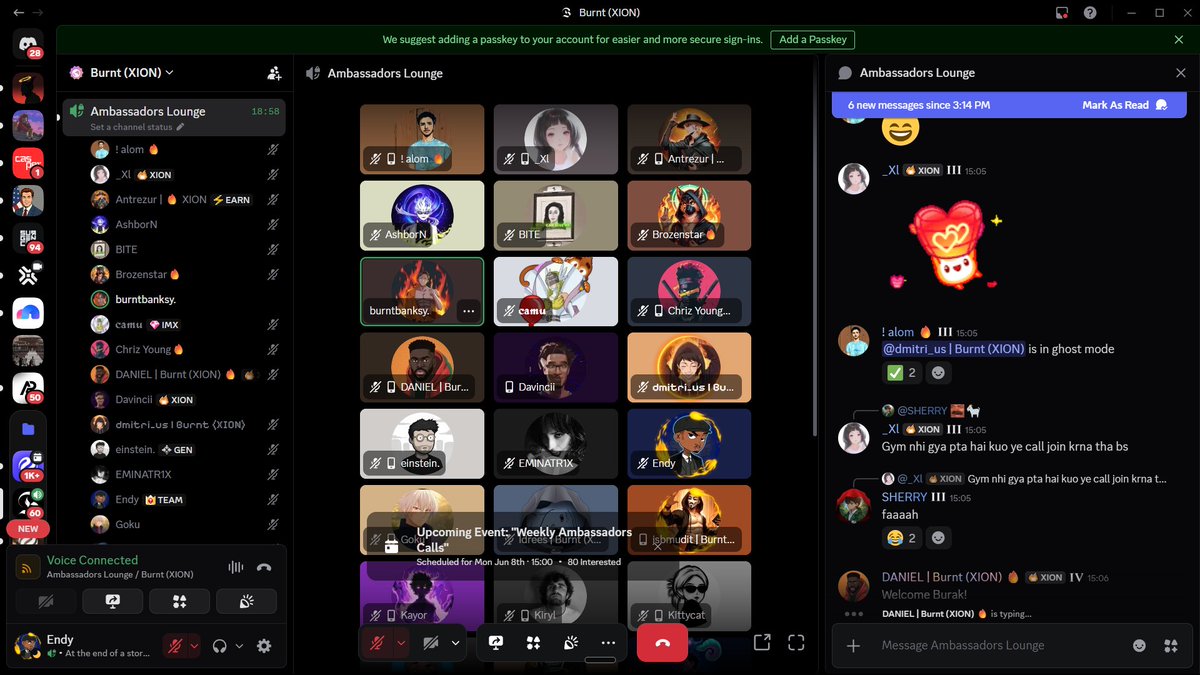Open soundboard from the Voice Connected panel
The height and width of the screenshot is (675, 1200).
point(247,601)
